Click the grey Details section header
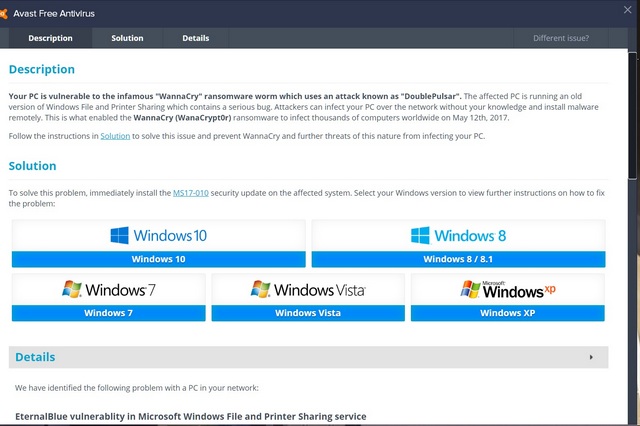This screenshot has height=426, width=640. point(309,357)
